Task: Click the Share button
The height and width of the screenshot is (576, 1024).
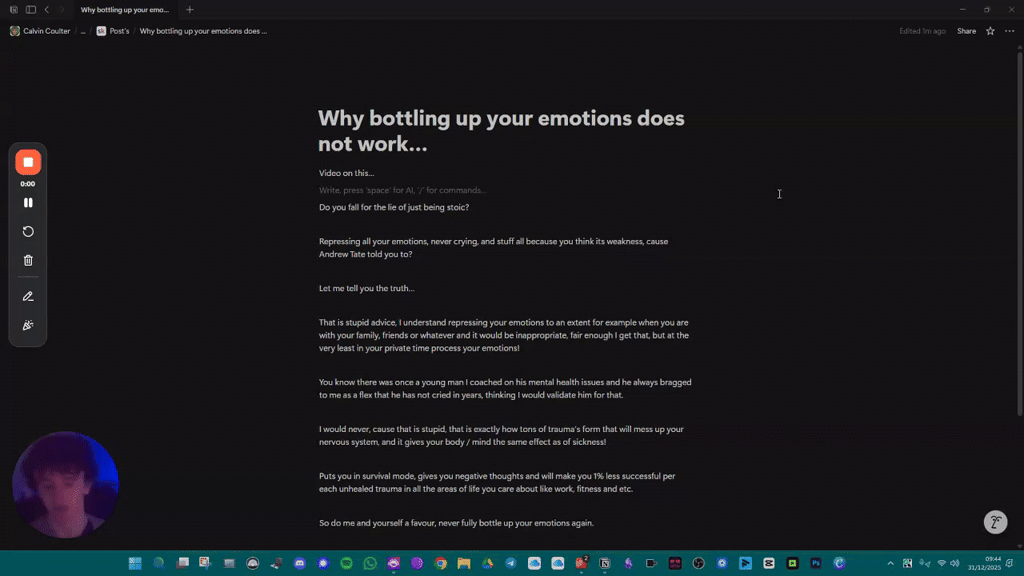Action: (x=966, y=31)
